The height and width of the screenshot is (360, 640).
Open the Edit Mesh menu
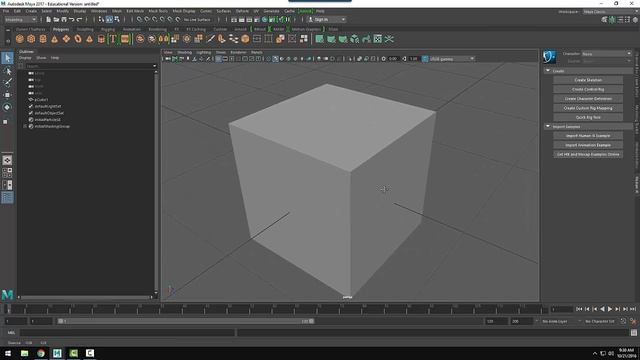pos(135,11)
